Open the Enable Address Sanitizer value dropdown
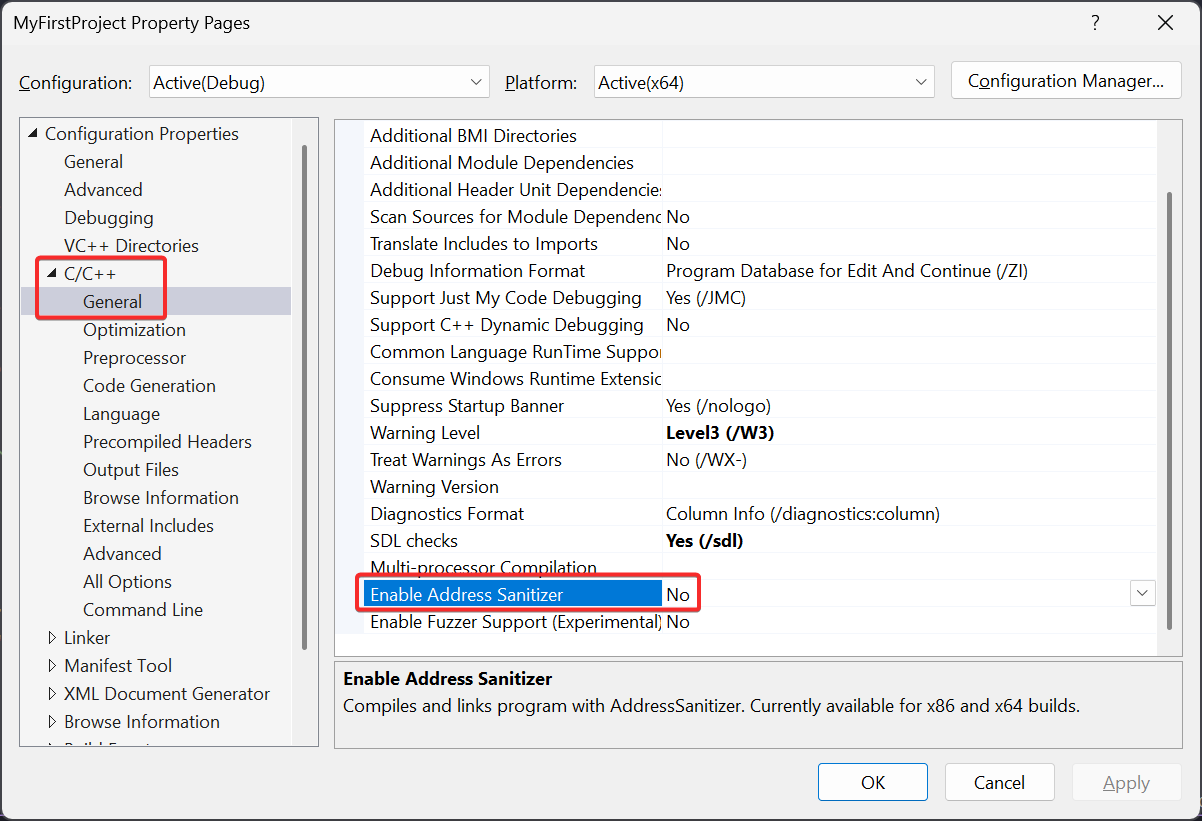Viewport: 1202px width, 821px height. (1142, 594)
